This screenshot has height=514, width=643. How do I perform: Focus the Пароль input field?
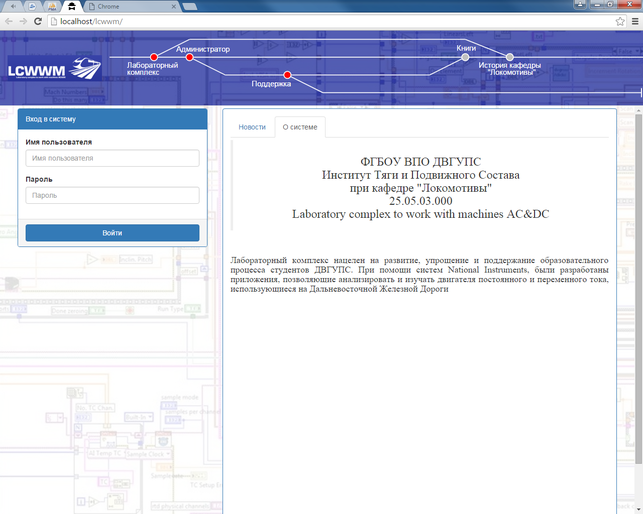point(112,195)
